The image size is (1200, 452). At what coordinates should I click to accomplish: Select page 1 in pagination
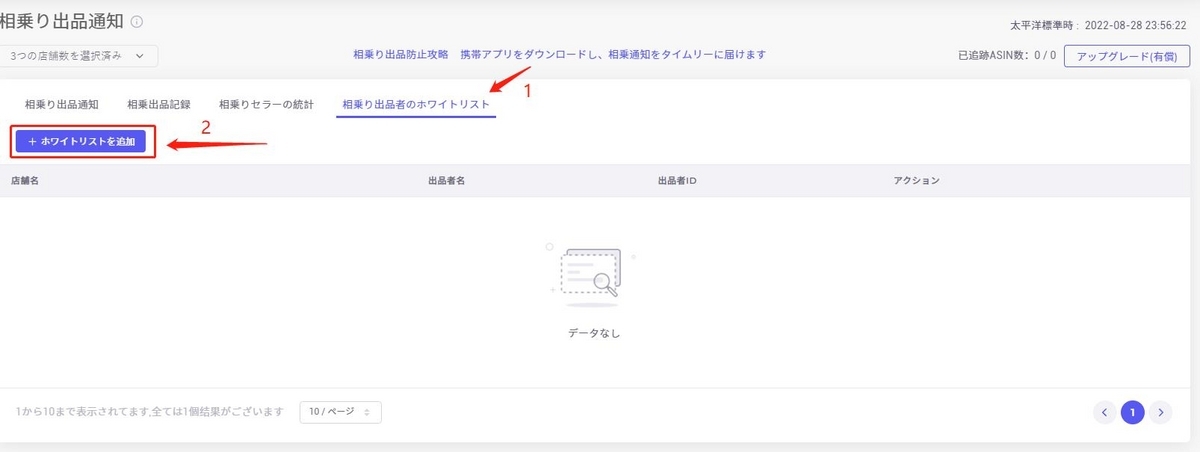point(1133,412)
